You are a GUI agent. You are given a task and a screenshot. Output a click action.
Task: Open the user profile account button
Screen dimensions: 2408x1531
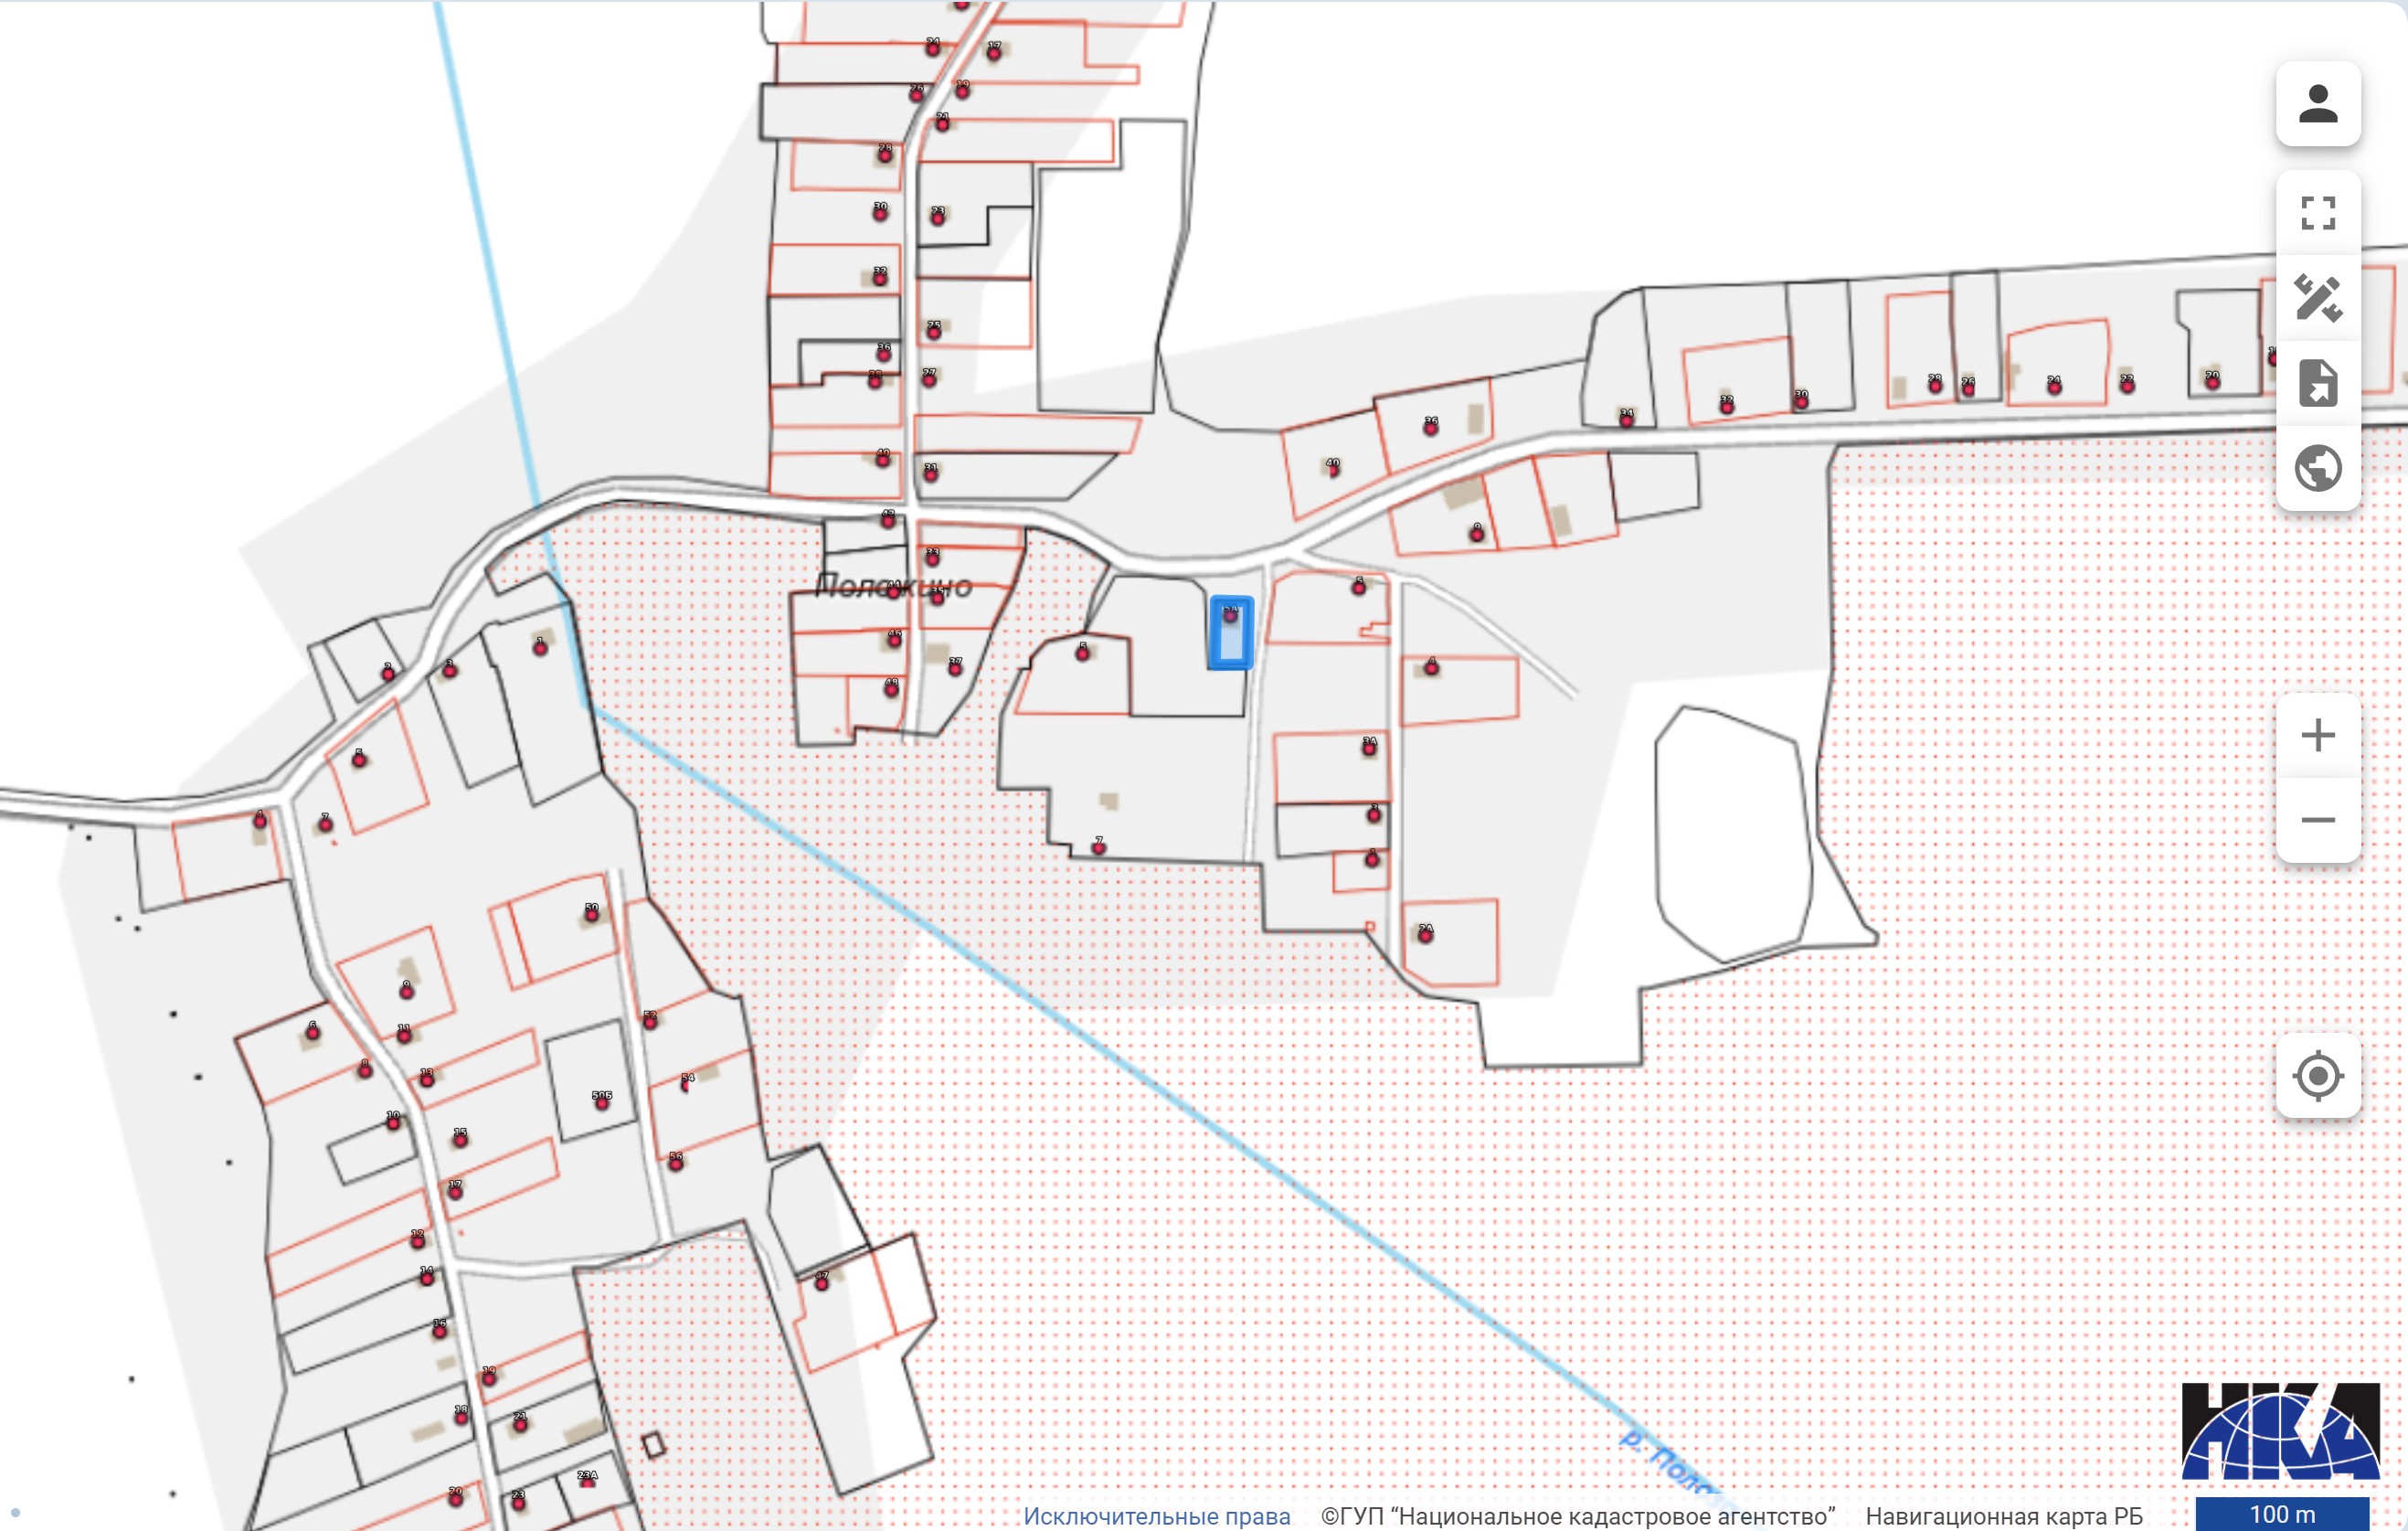click(x=2317, y=104)
